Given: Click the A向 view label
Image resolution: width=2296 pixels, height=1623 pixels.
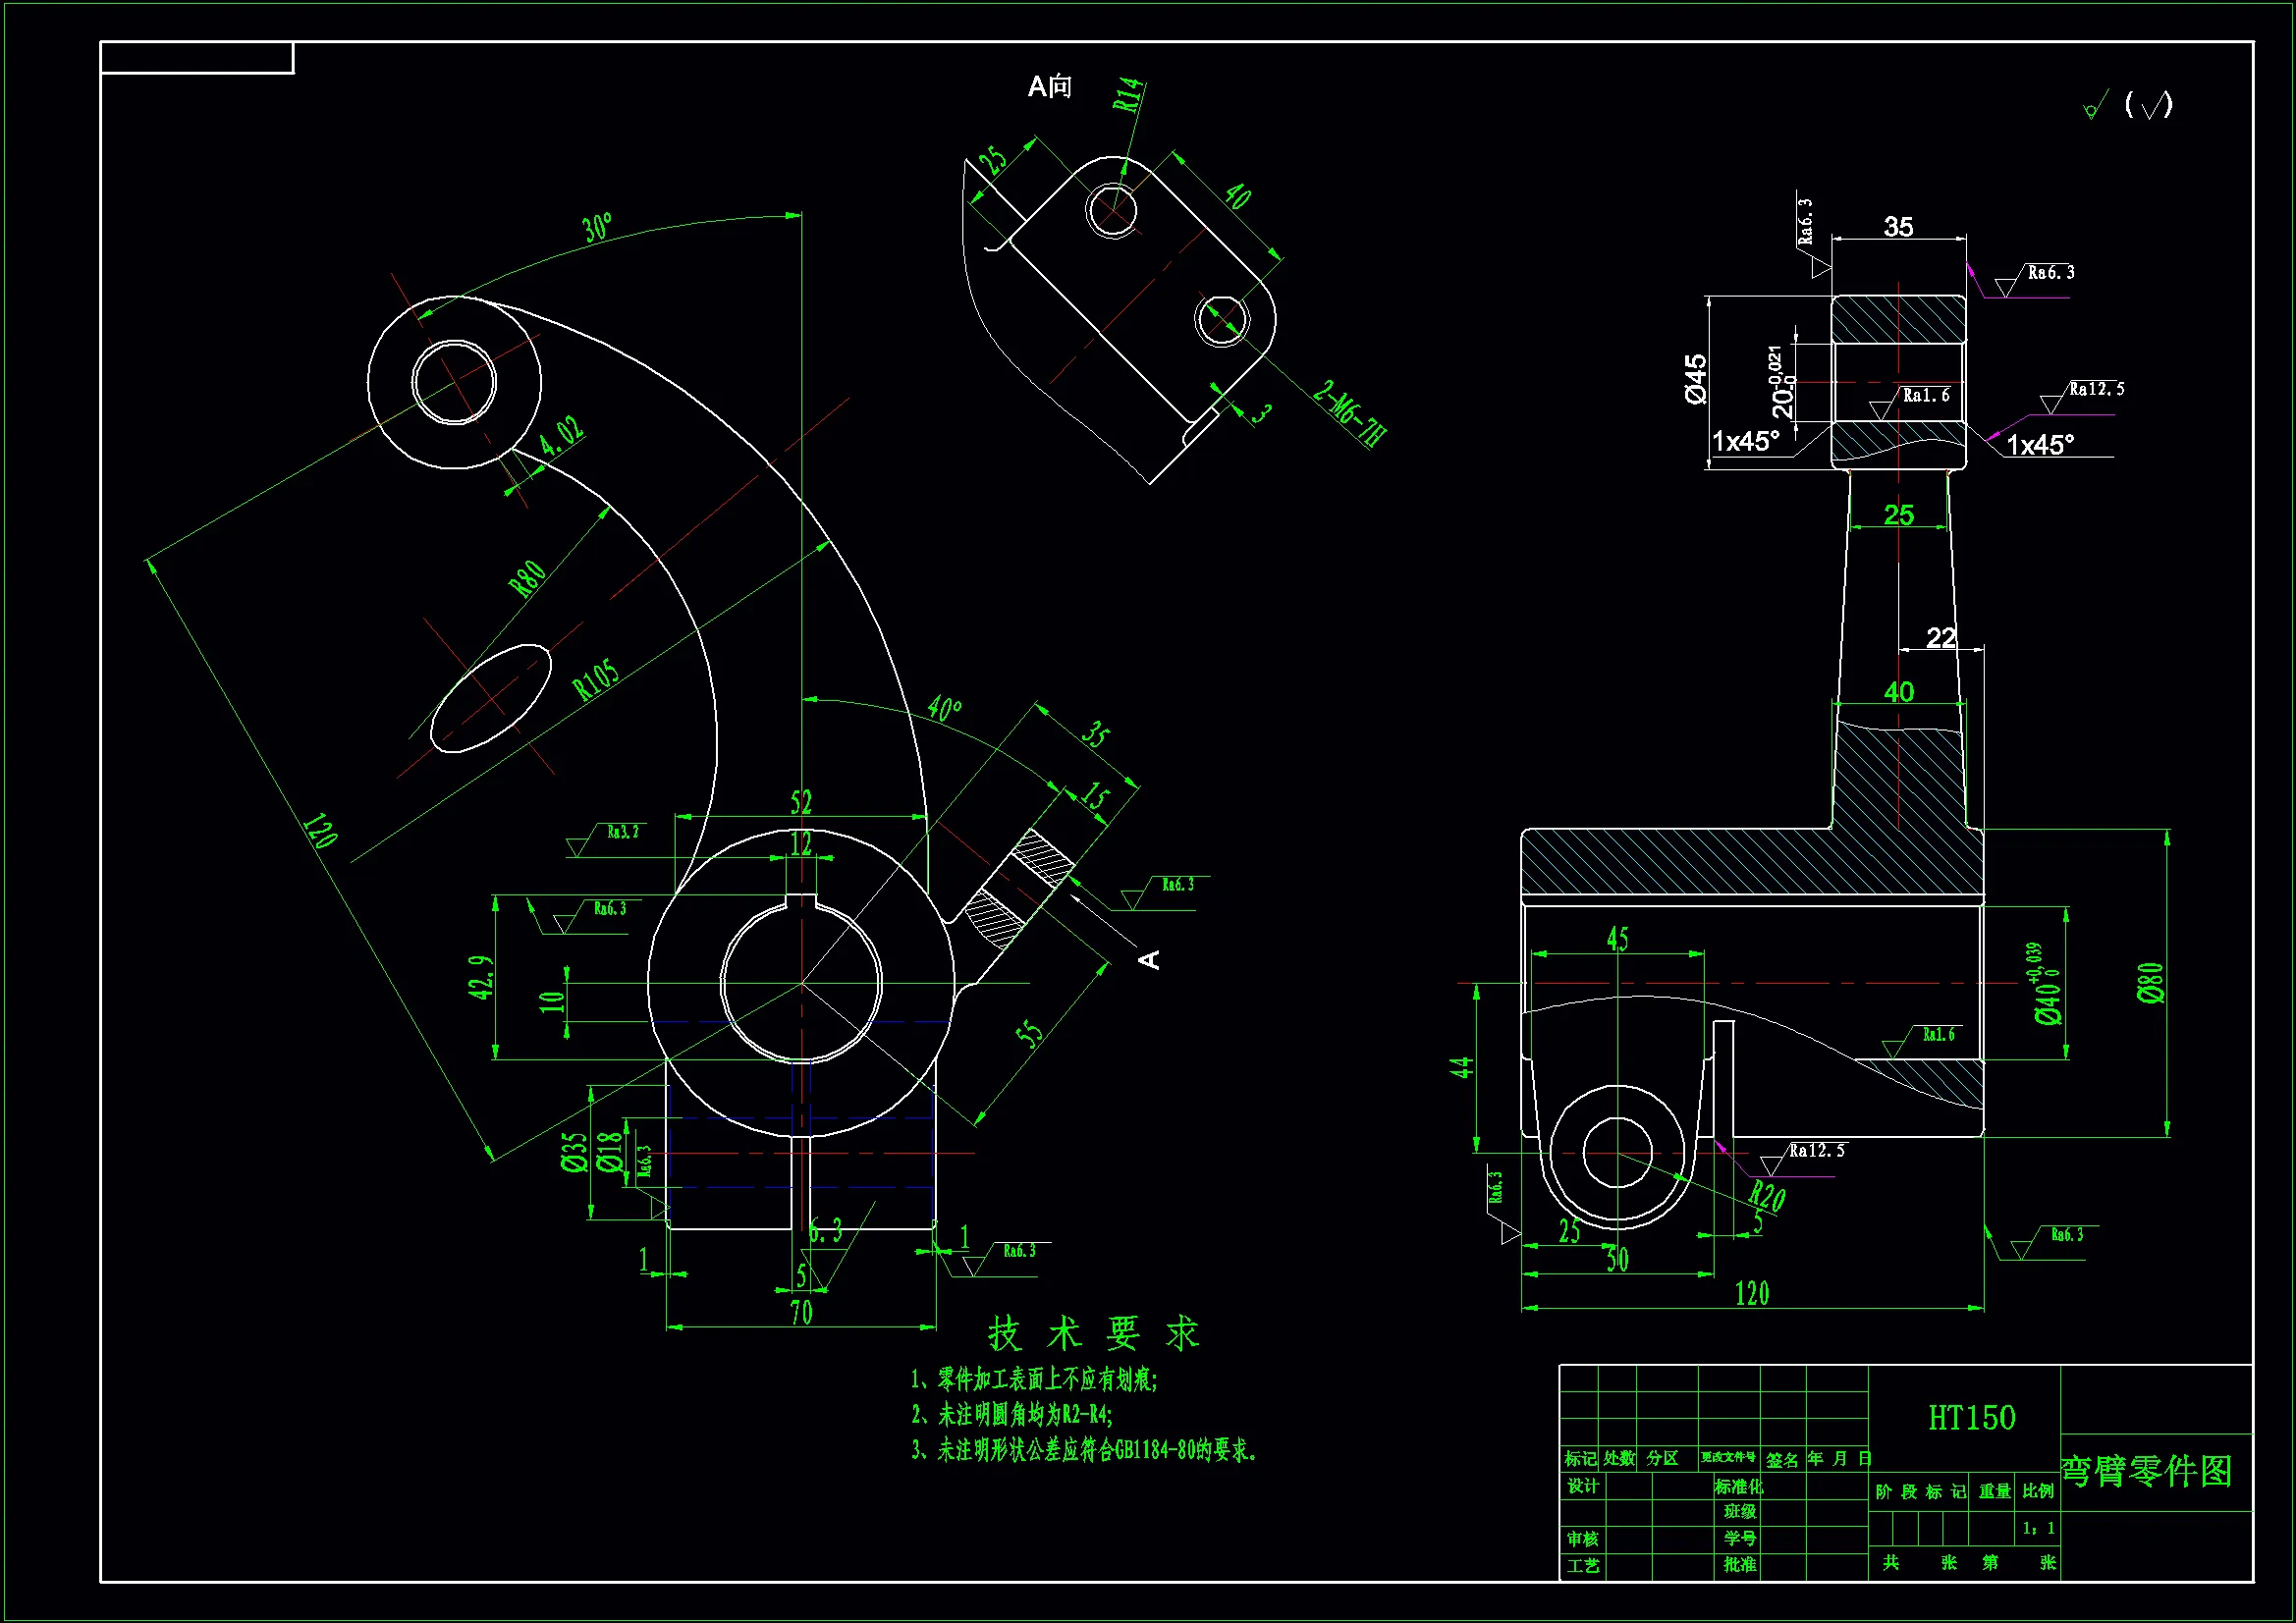Looking at the screenshot, I should pos(1050,87).
